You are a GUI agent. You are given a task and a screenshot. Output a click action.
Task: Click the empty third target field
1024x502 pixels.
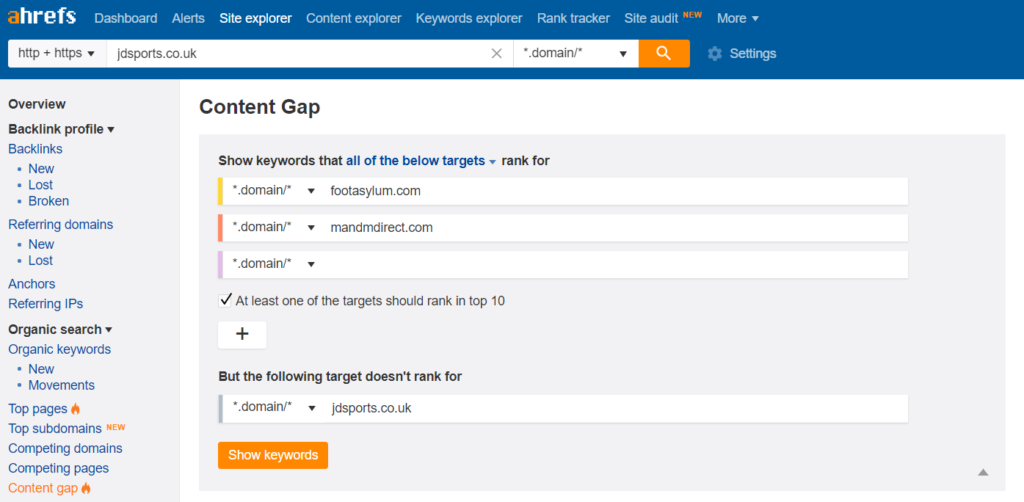[615, 264]
